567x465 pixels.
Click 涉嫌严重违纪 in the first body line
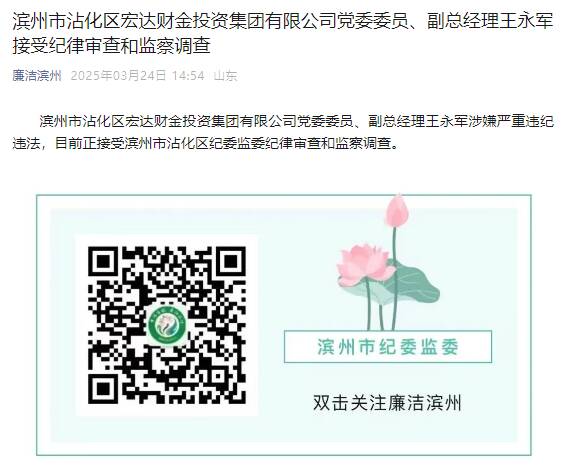511,121
